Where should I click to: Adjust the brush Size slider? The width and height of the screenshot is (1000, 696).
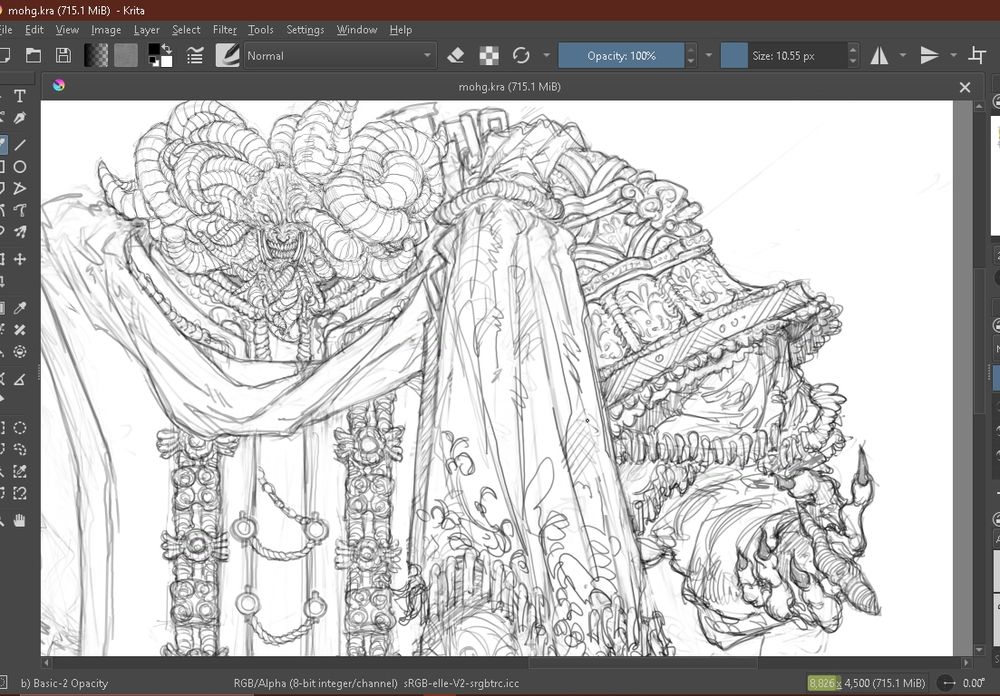784,56
